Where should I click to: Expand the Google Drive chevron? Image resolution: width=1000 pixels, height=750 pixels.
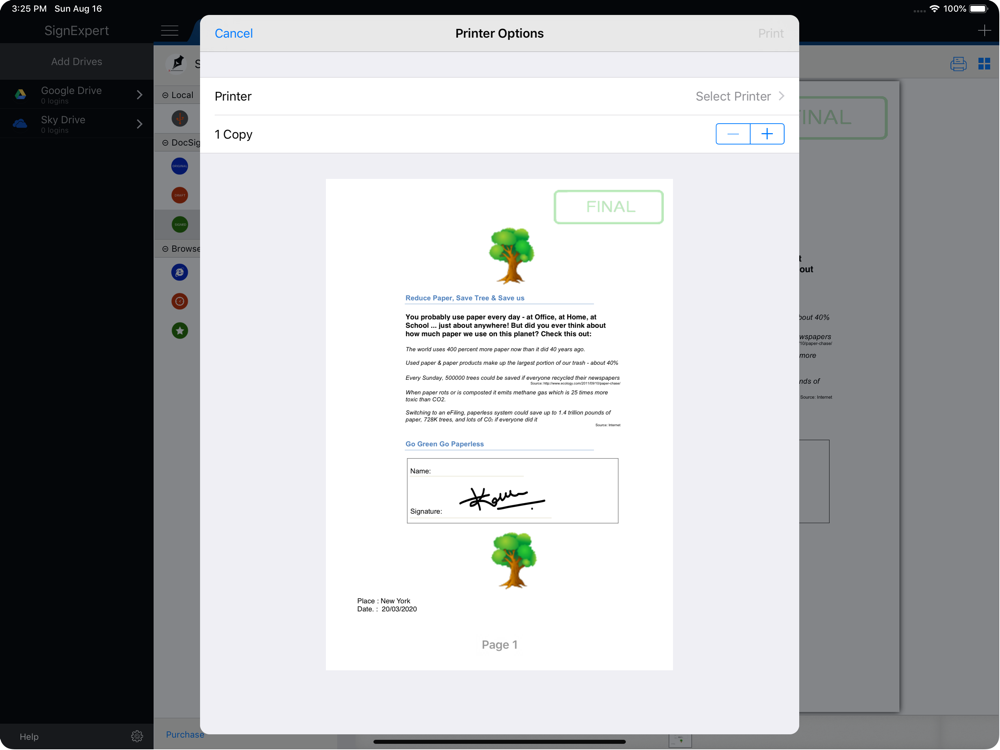[140, 94]
